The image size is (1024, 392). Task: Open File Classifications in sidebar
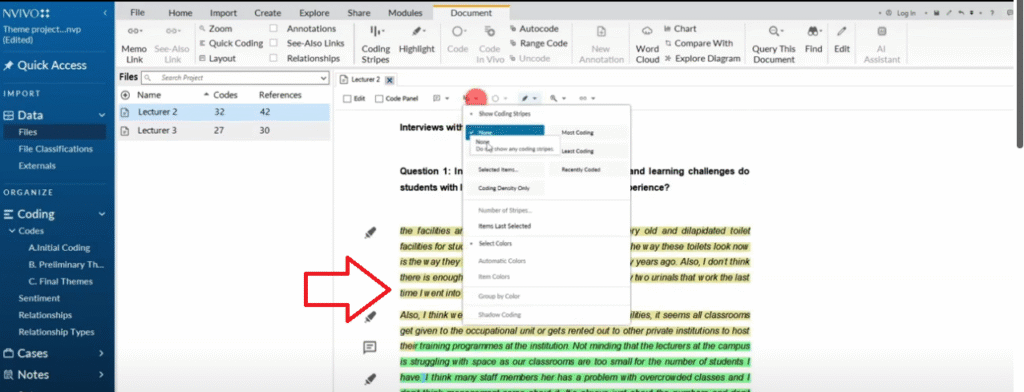56,149
